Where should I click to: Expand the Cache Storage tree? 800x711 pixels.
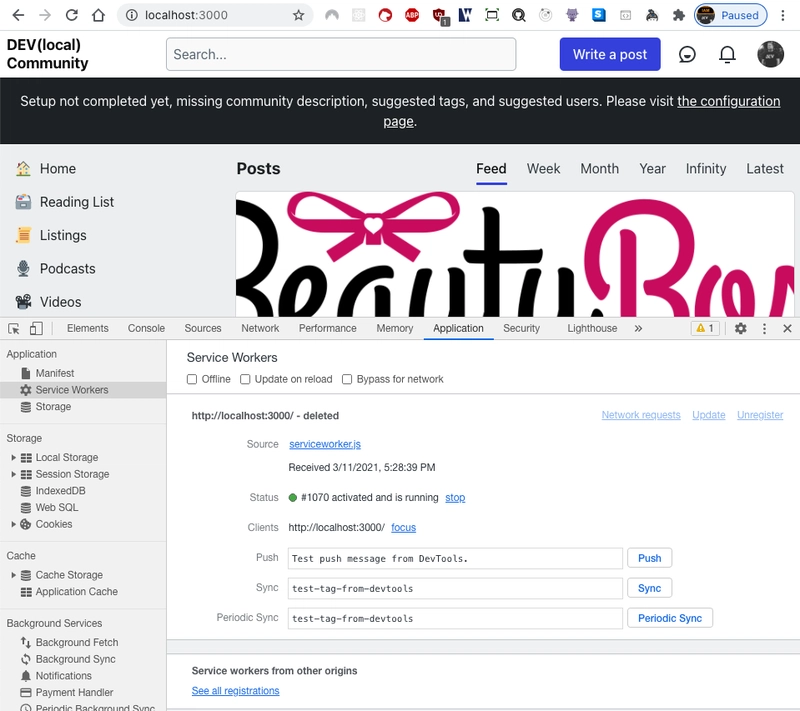tap(14, 575)
